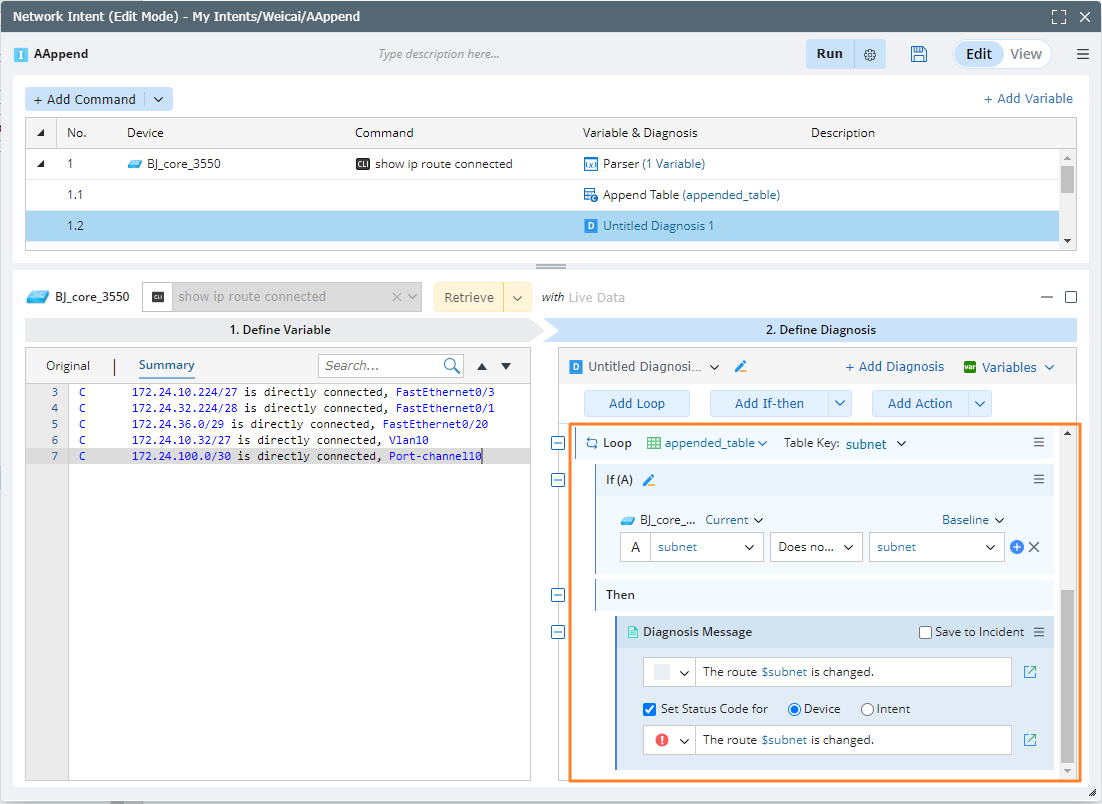The width and height of the screenshot is (1102, 804).
Task: Add a condition with the blue plus icon
Action: 1017,547
